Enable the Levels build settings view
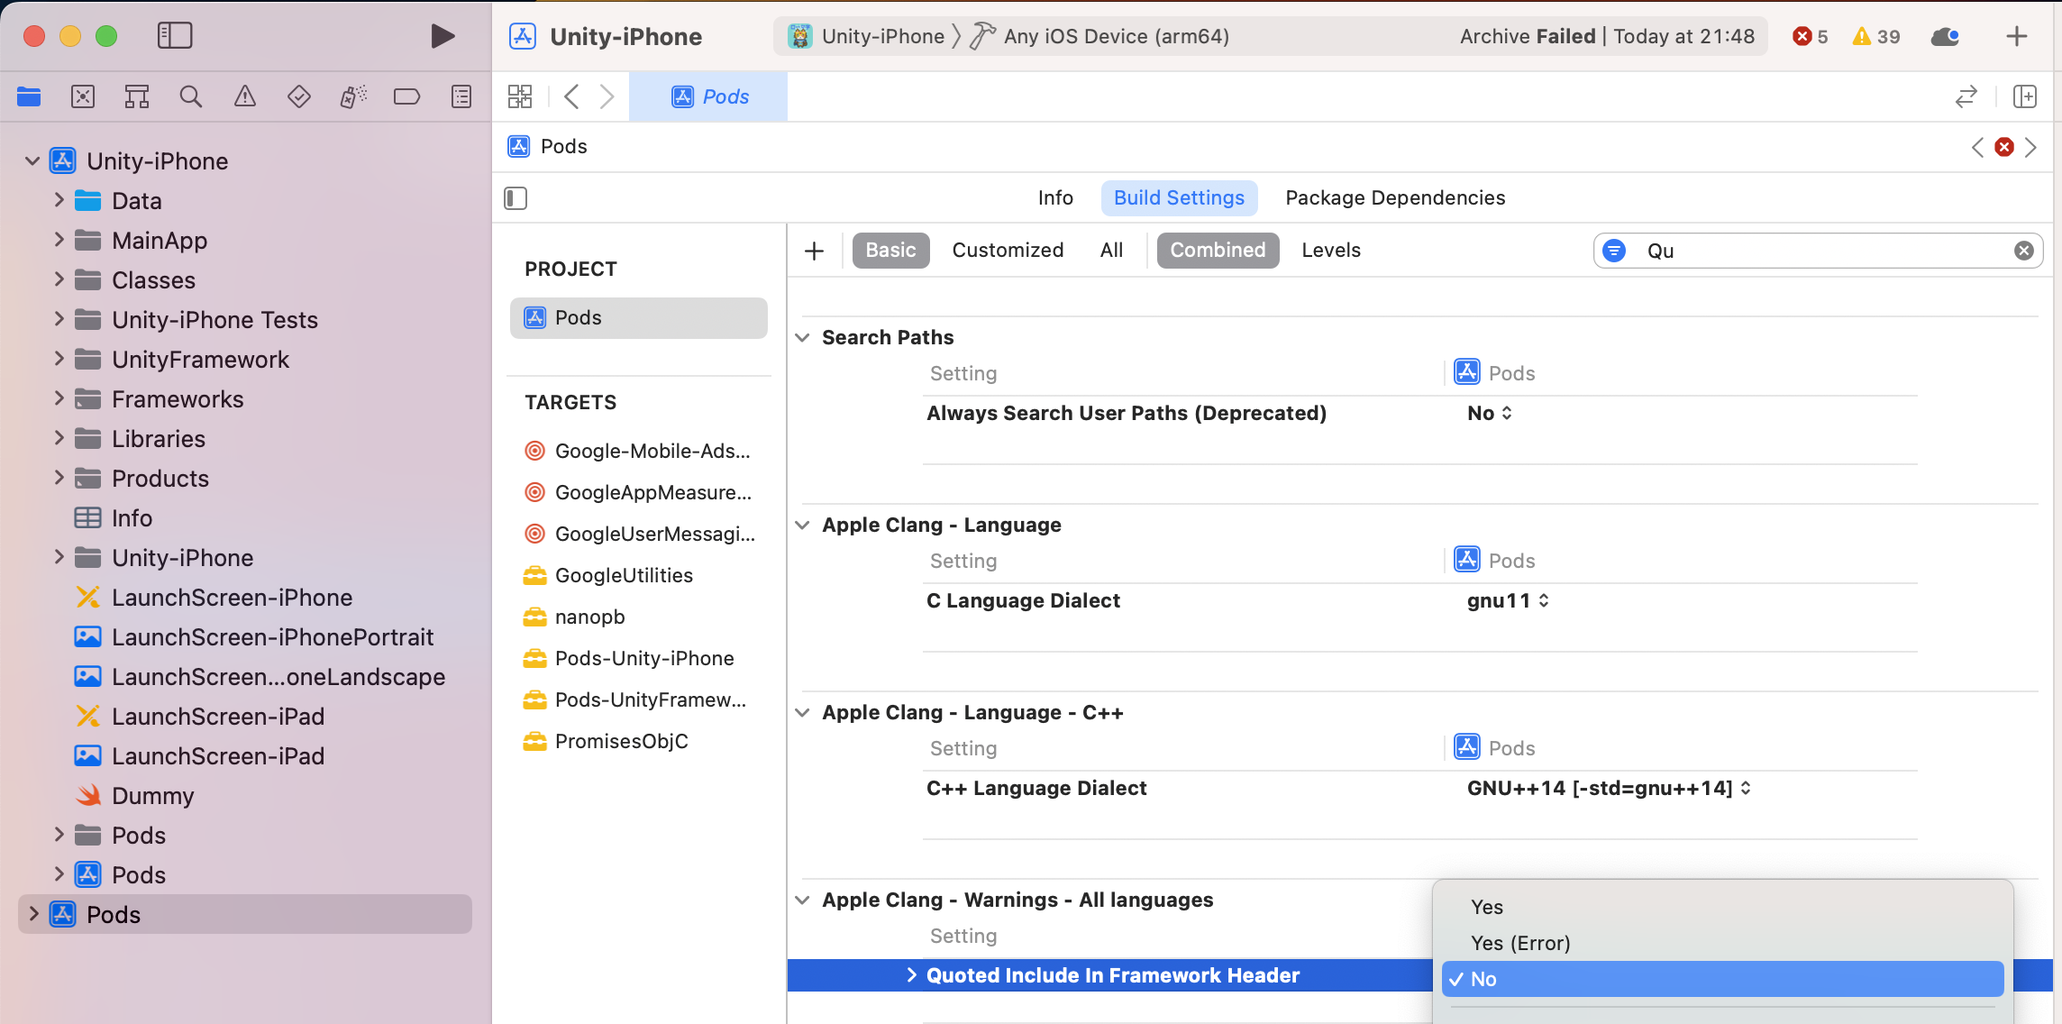 tap(1331, 250)
